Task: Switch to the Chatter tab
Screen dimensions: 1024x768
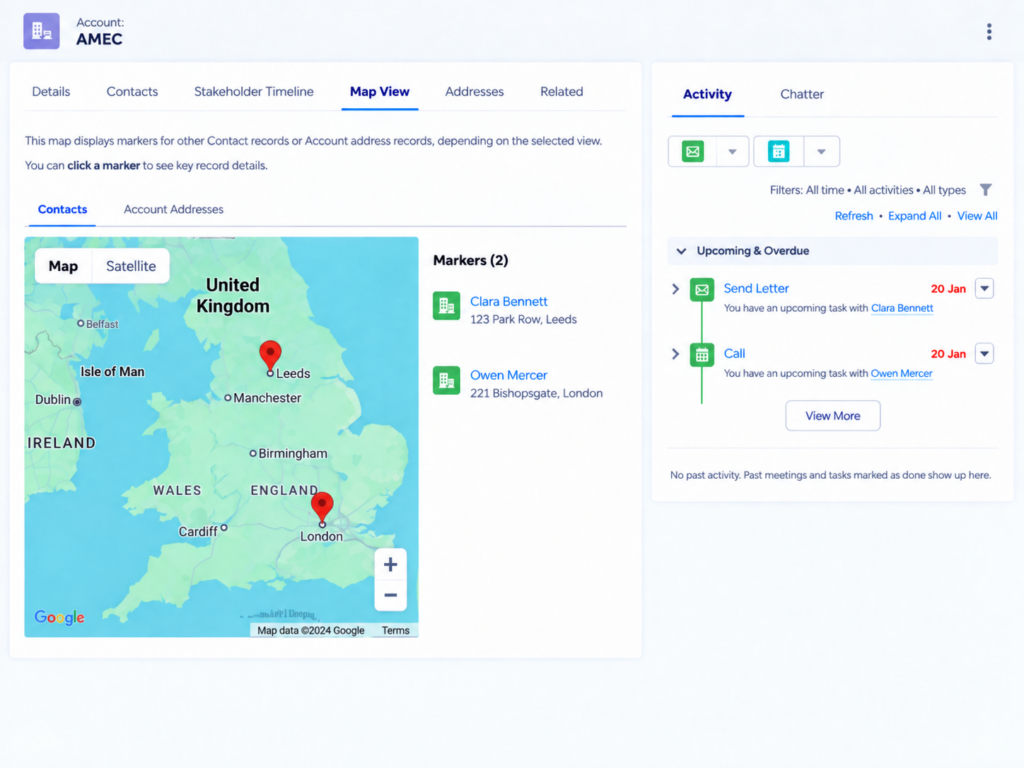Action: (x=801, y=94)
